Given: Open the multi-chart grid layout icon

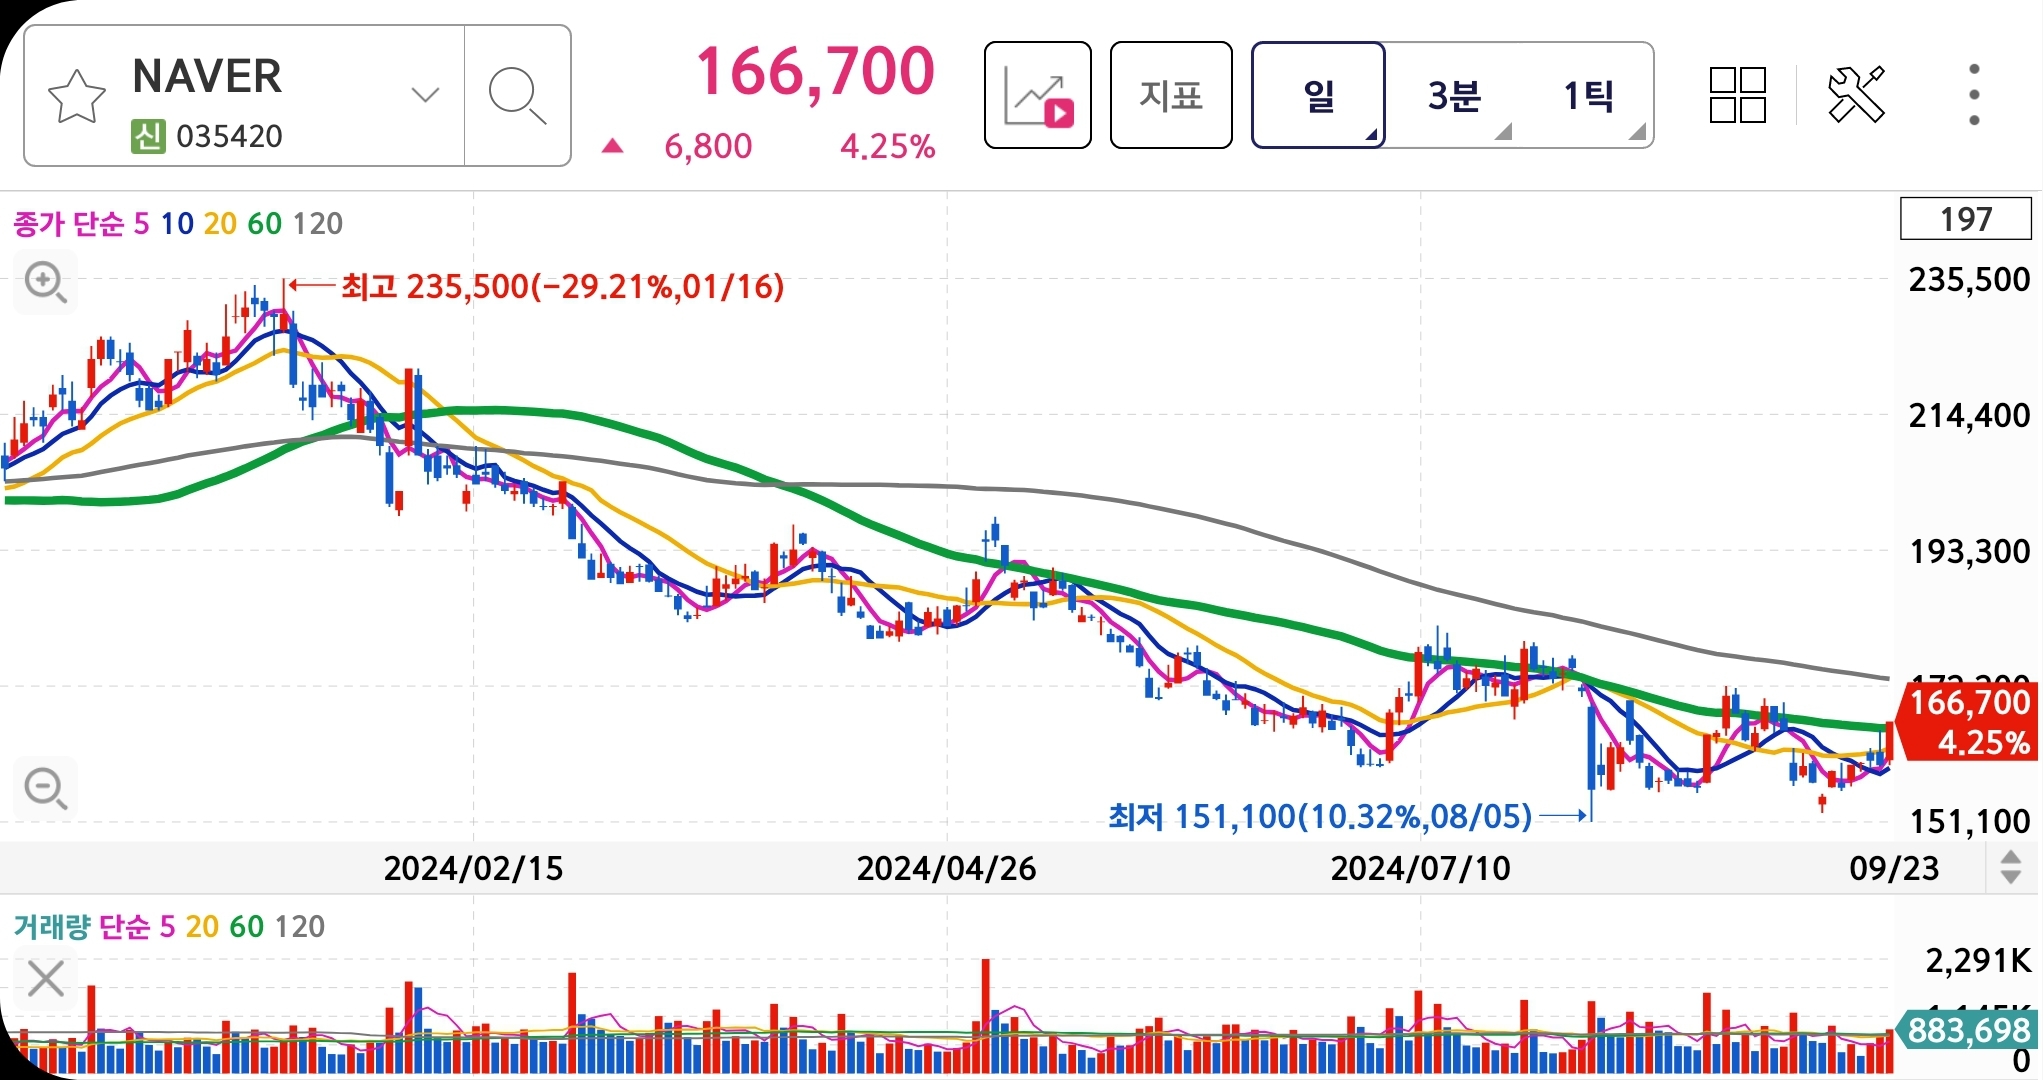Looking at the screenshot, I should point(1737,95).
